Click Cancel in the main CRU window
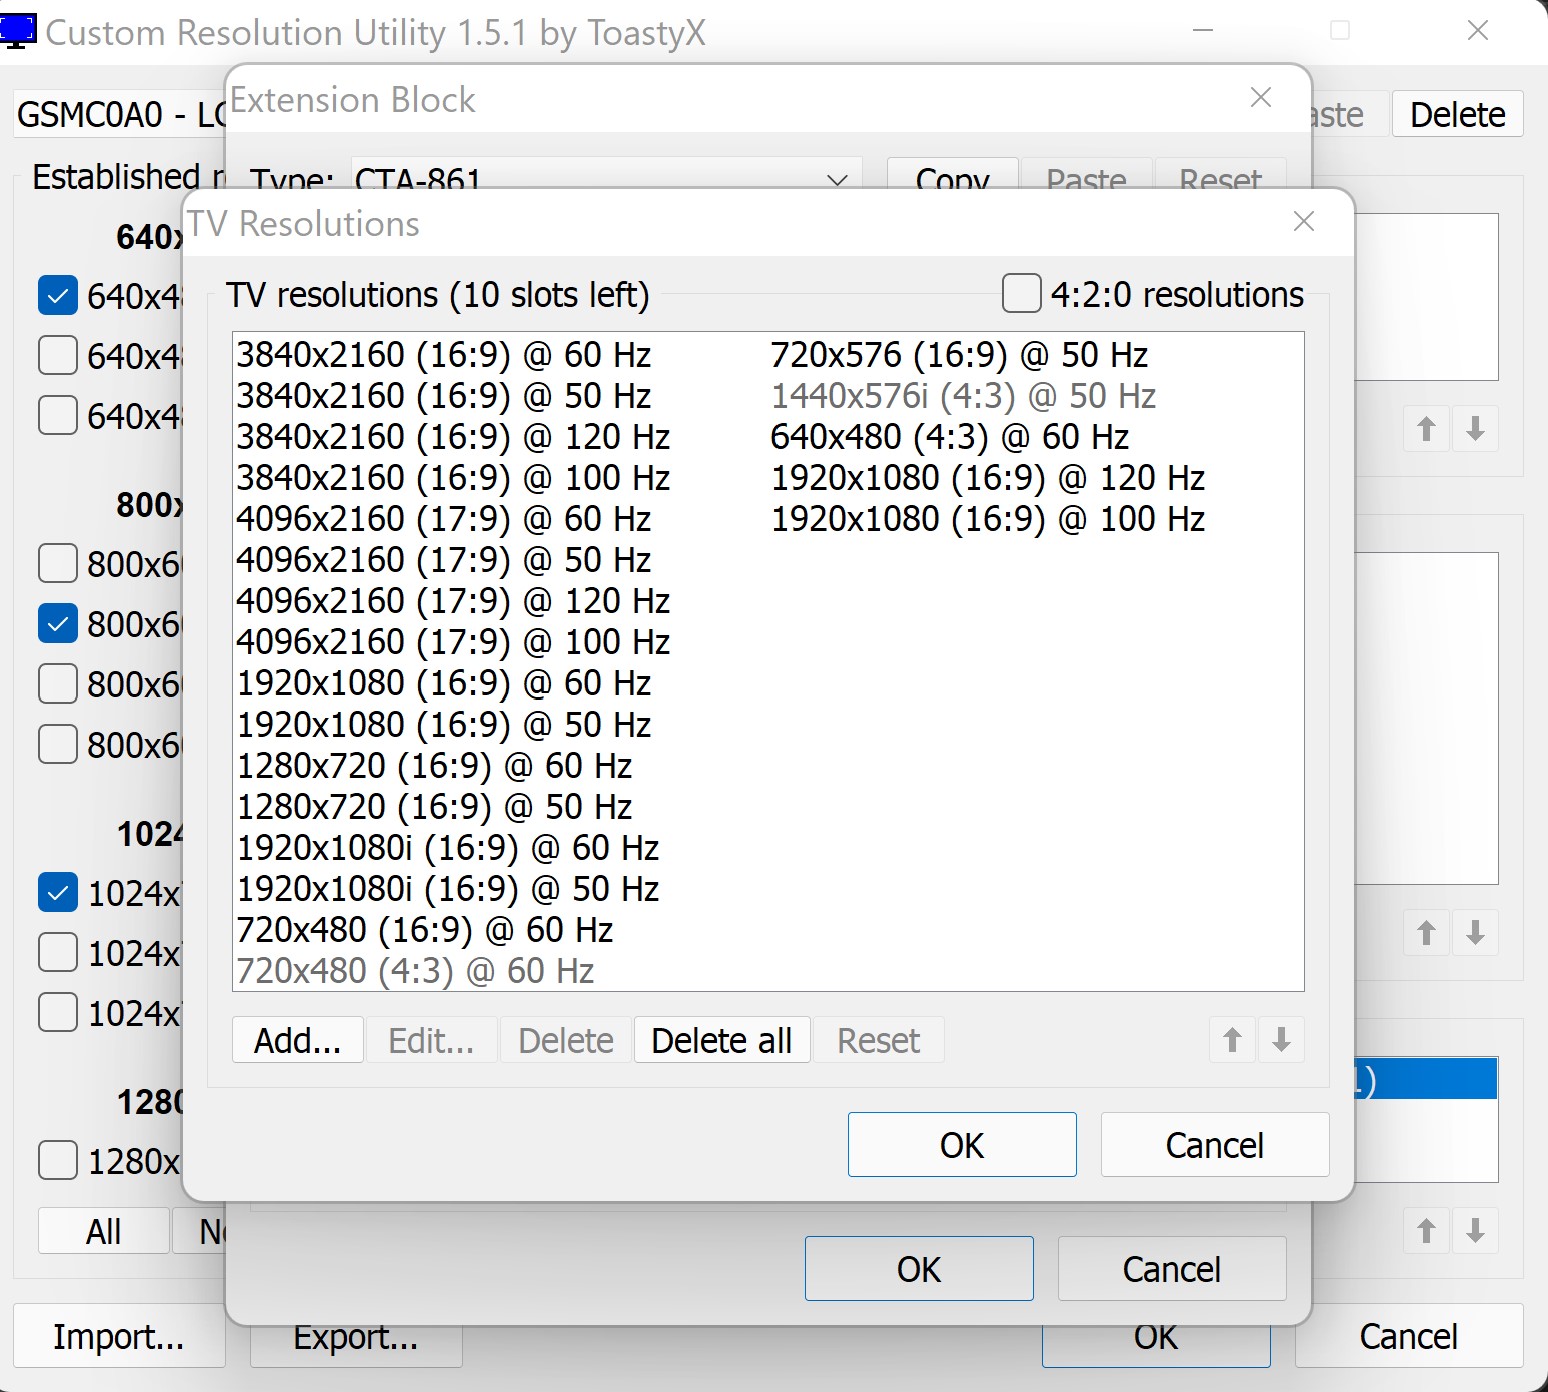Viewport: 1548px width, 1392px height. point(1409,1336)
